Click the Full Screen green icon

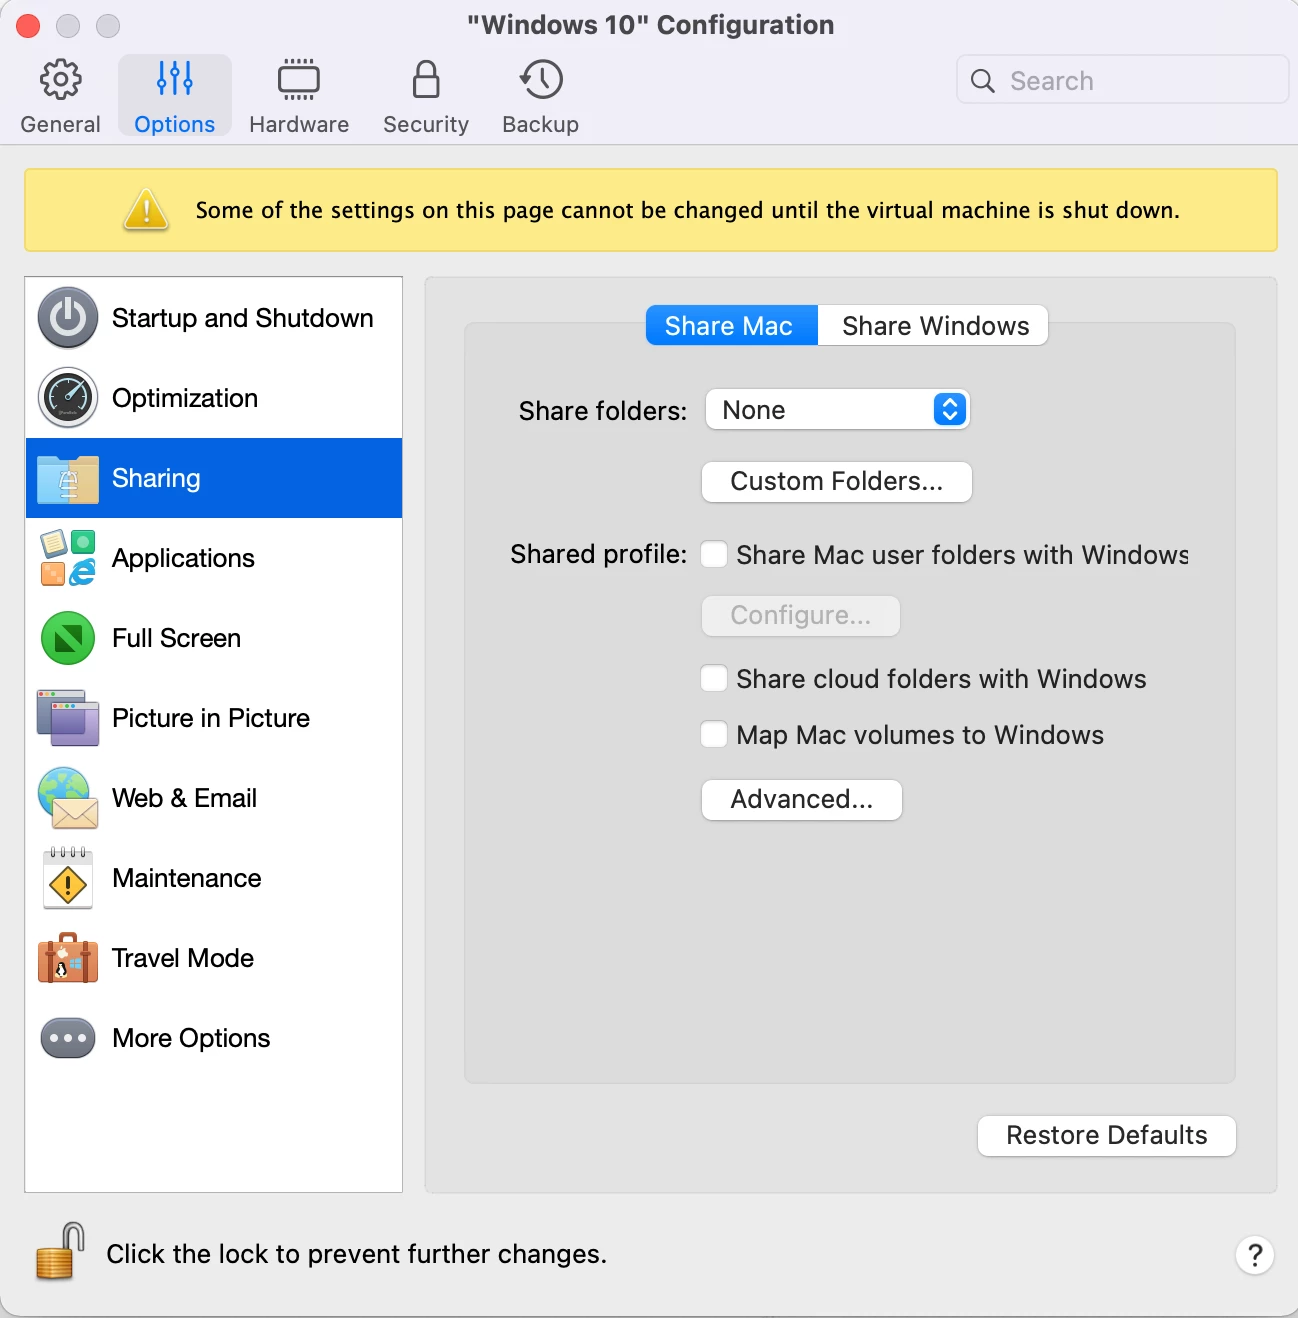[68, 638]
